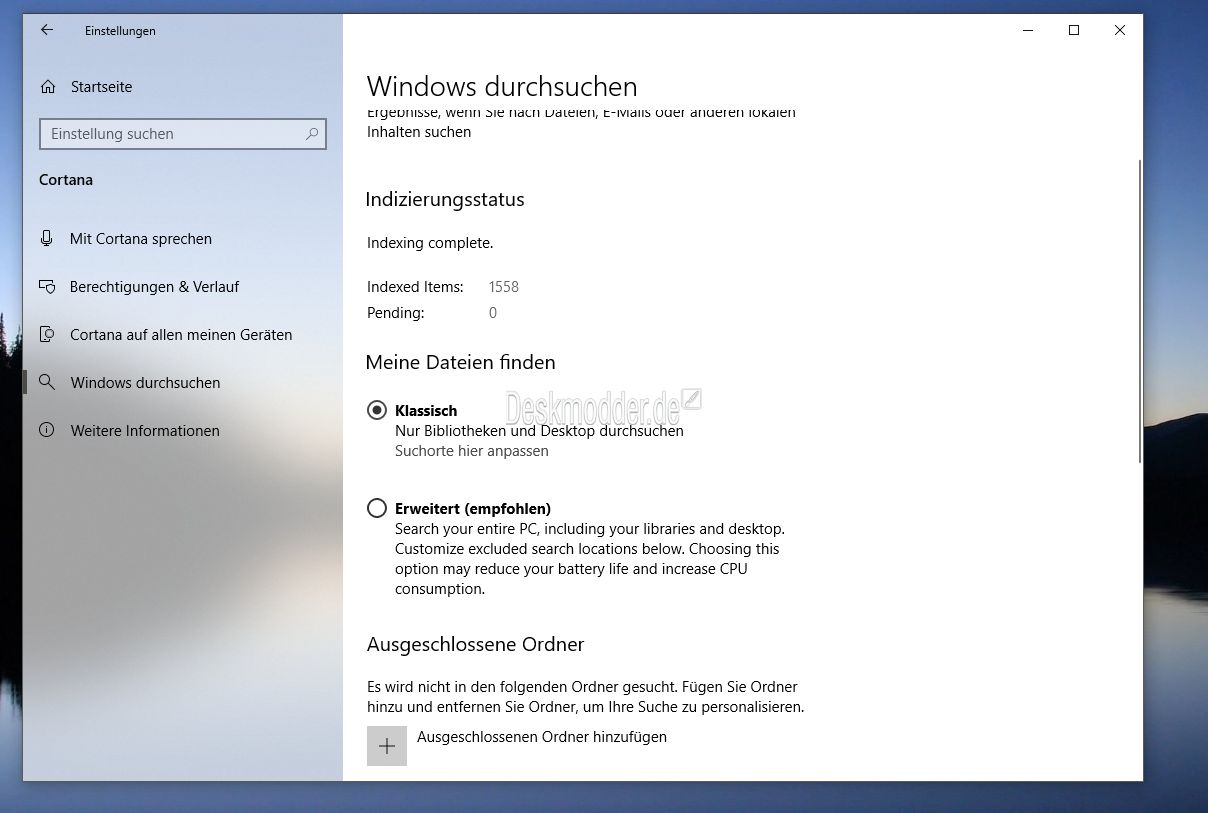This screenshot has width=1208, height=813.
Task: Click the Cortana devices icon
Action: tap(47, 334)
